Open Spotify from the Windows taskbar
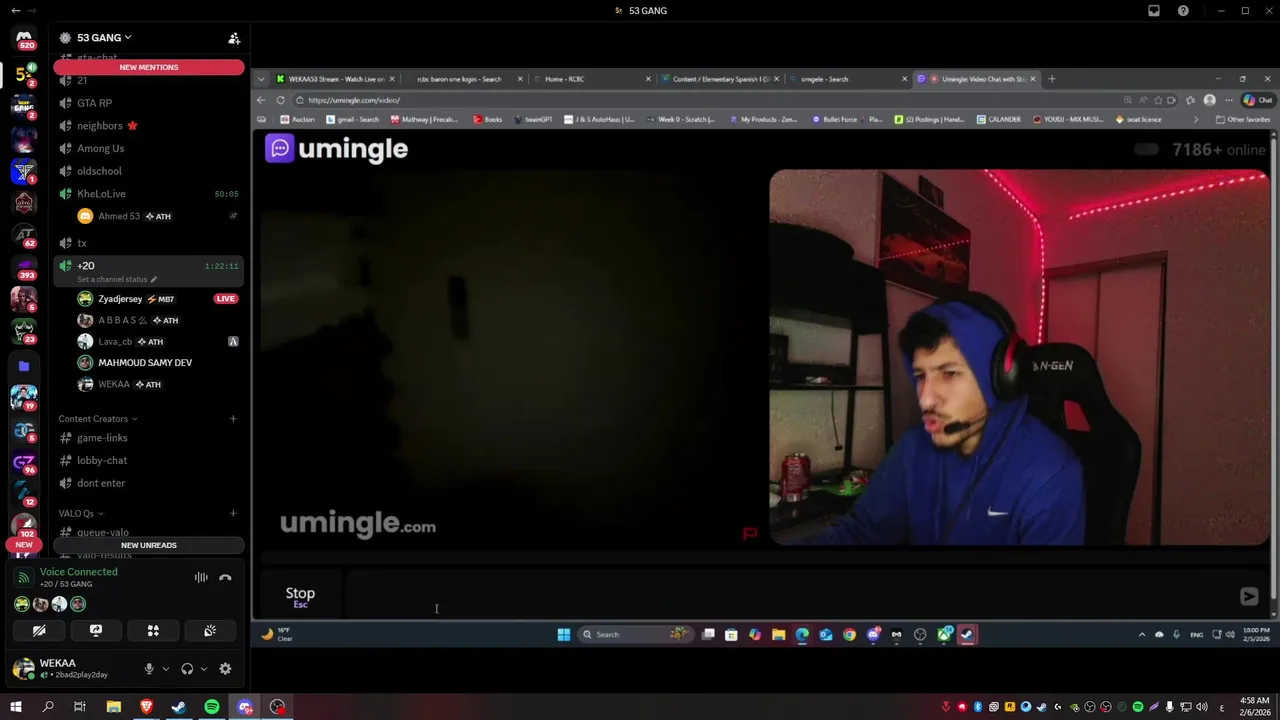1280x720 pixels. 212,707
